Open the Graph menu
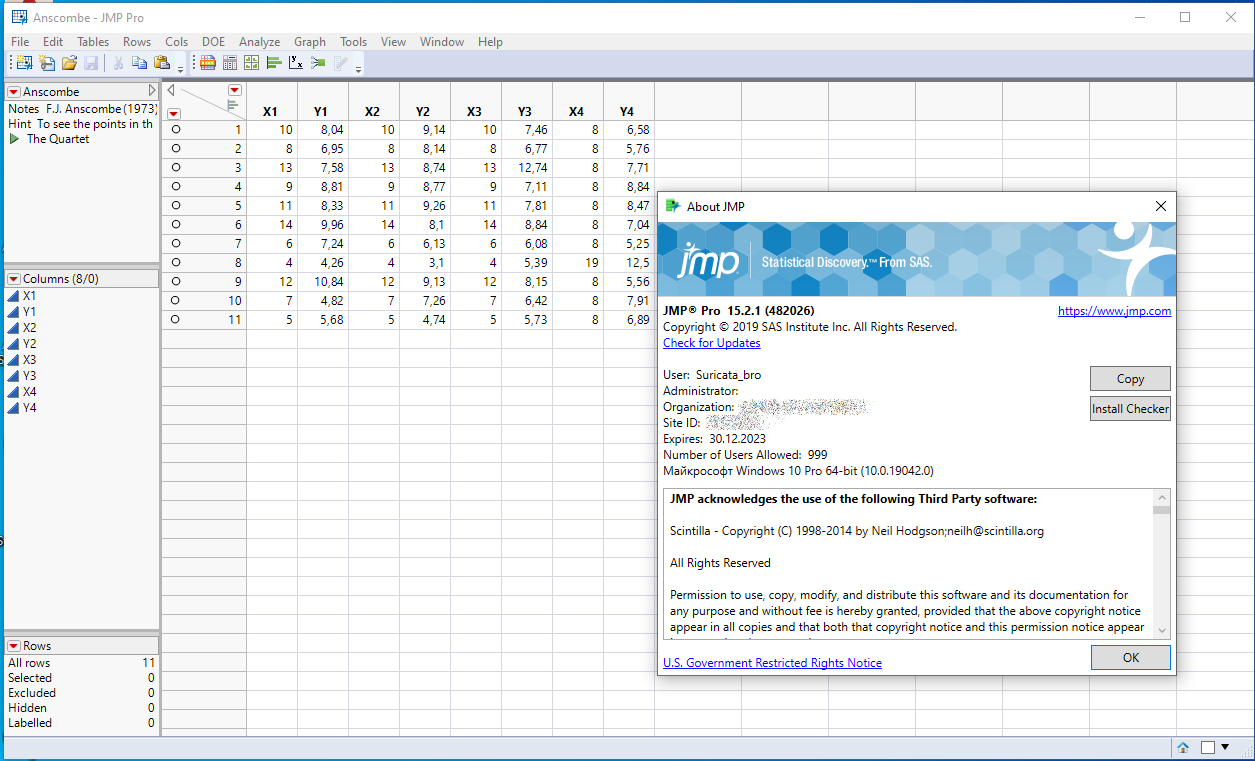 pos(310,42)
